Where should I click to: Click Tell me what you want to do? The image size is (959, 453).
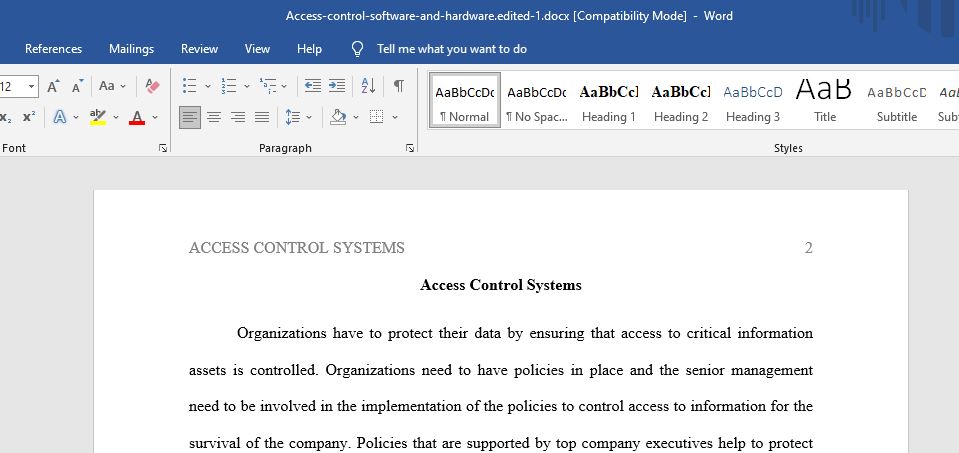click(x=452, y=49)
